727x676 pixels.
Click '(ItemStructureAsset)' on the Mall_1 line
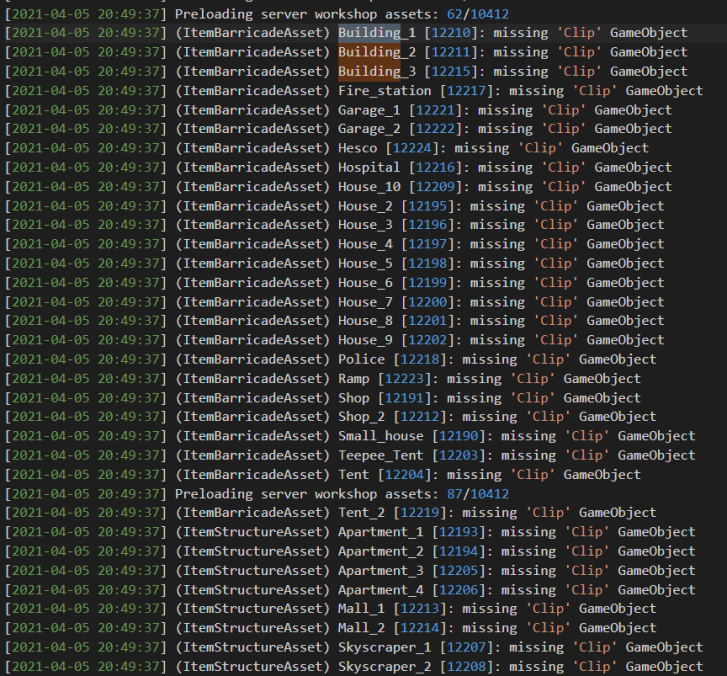tap(252, 608)
